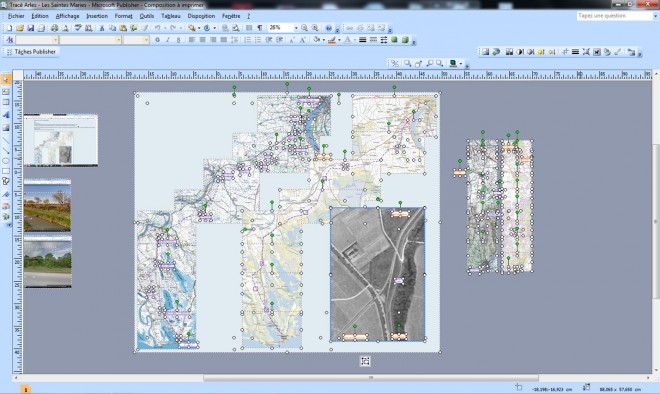Click the zoom out magnifier icon
Screen dimensions: 660x394
tap(304, 28)
